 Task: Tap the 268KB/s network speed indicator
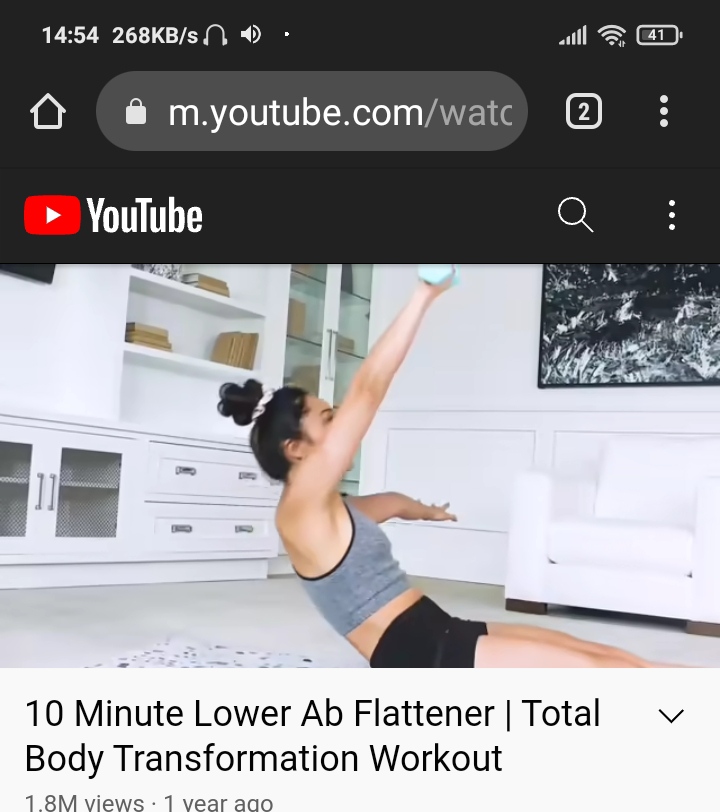click(155, 35)
